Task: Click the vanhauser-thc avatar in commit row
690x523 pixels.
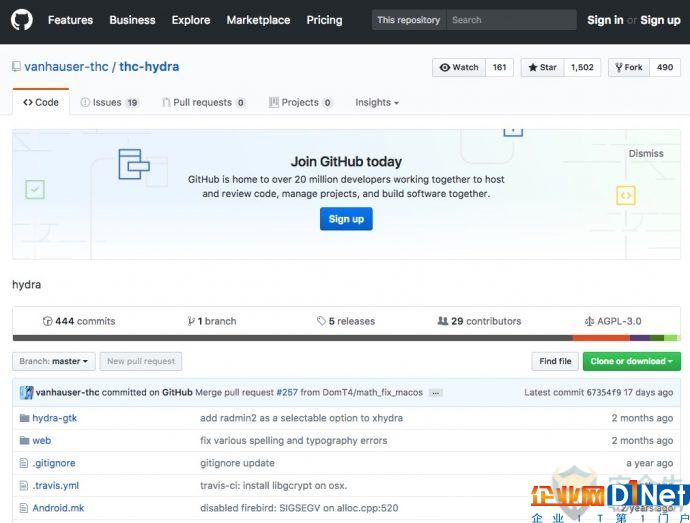Action: coord(26,392)
